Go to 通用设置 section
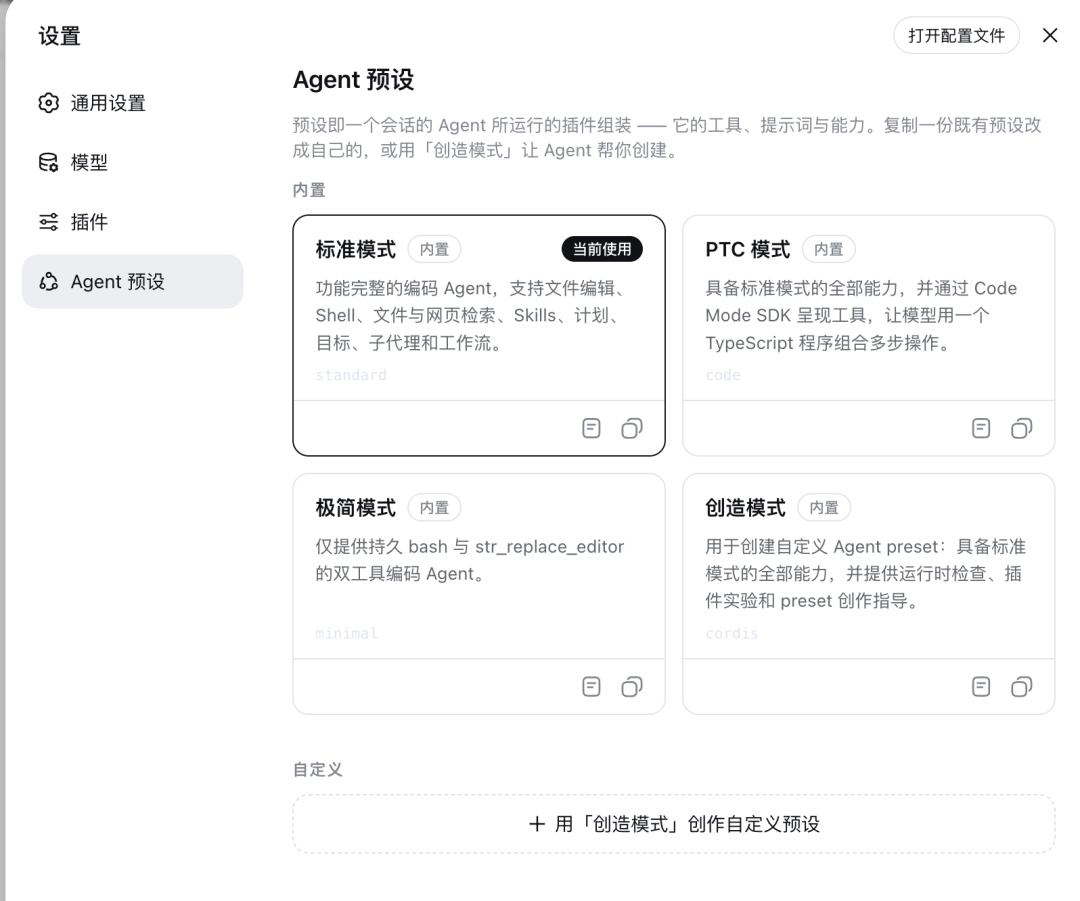 tap(132, 103)
